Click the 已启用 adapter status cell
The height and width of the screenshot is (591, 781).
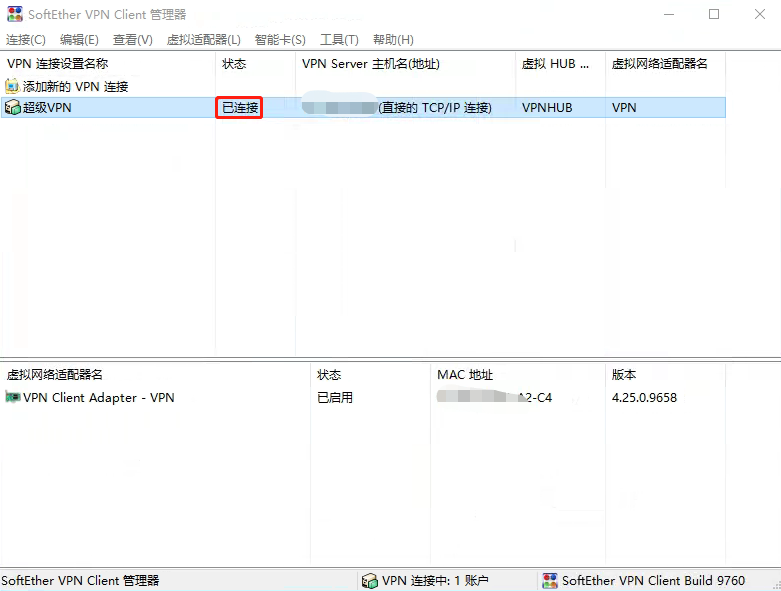point(335,397)
